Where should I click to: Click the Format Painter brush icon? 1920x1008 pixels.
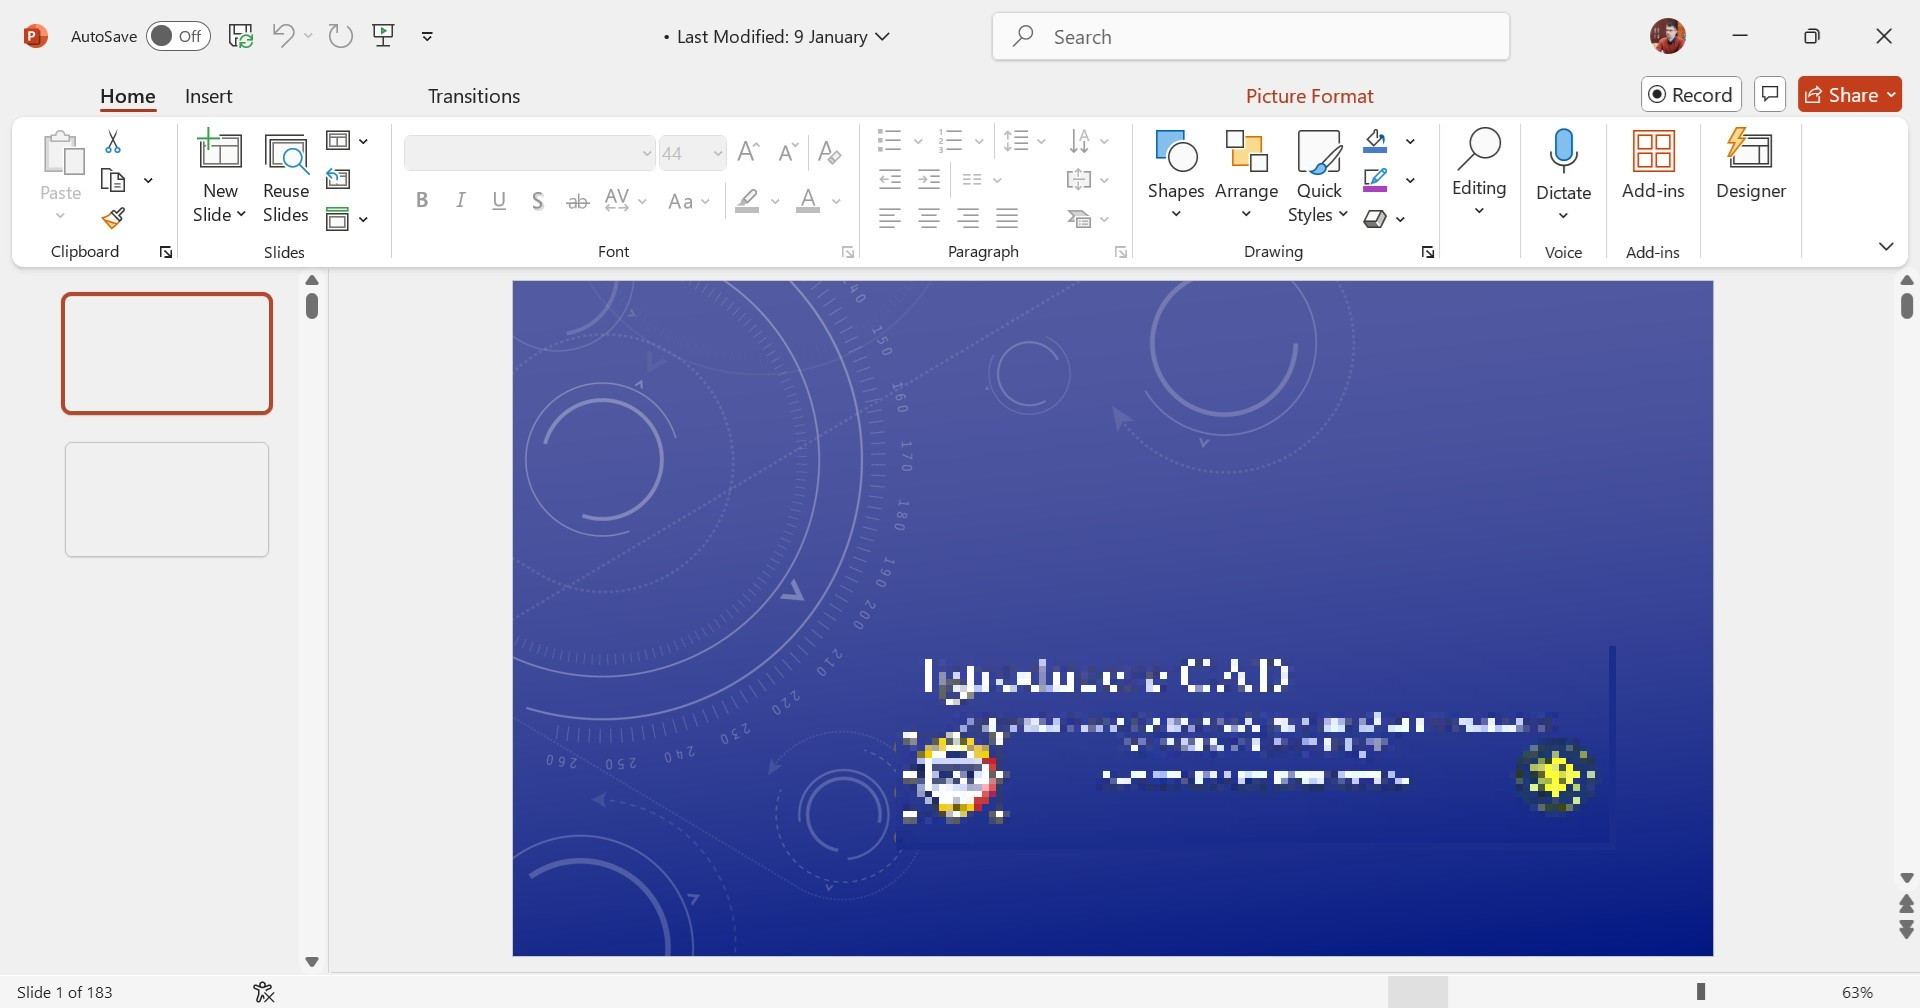[x=113, y=218]
